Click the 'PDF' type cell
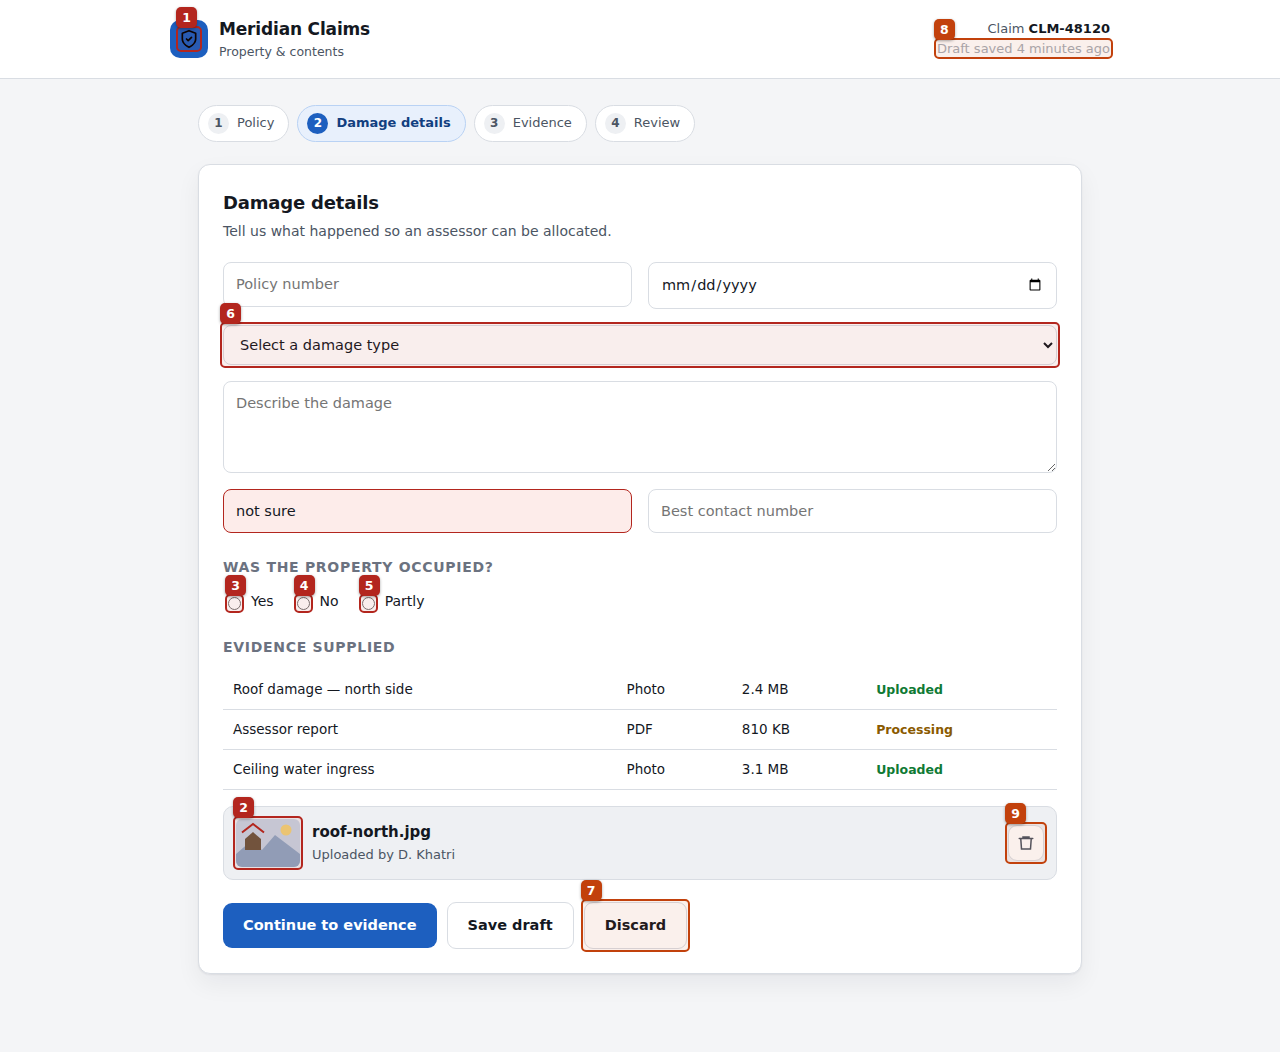Screen dimensions: 1280x1052 640,729
